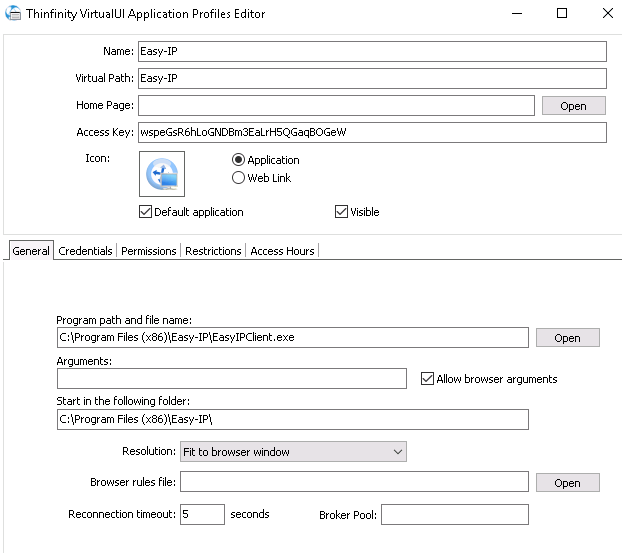Click the Thinfinity VirtualUI title bar icon

[13, 13]
